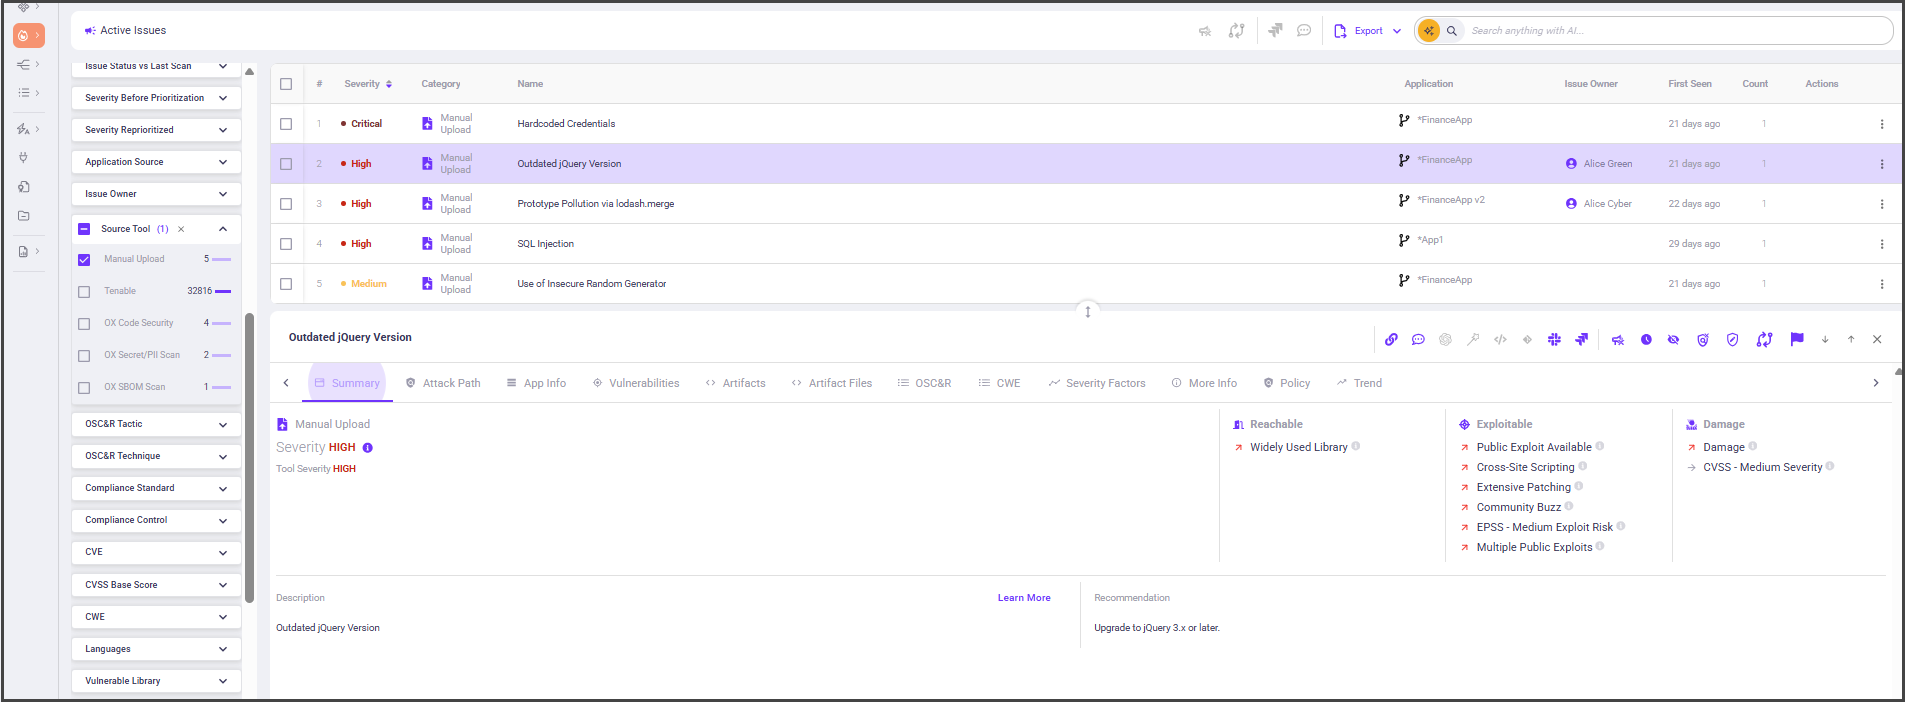Expand the Compliance Standard filter

[156, 488]
